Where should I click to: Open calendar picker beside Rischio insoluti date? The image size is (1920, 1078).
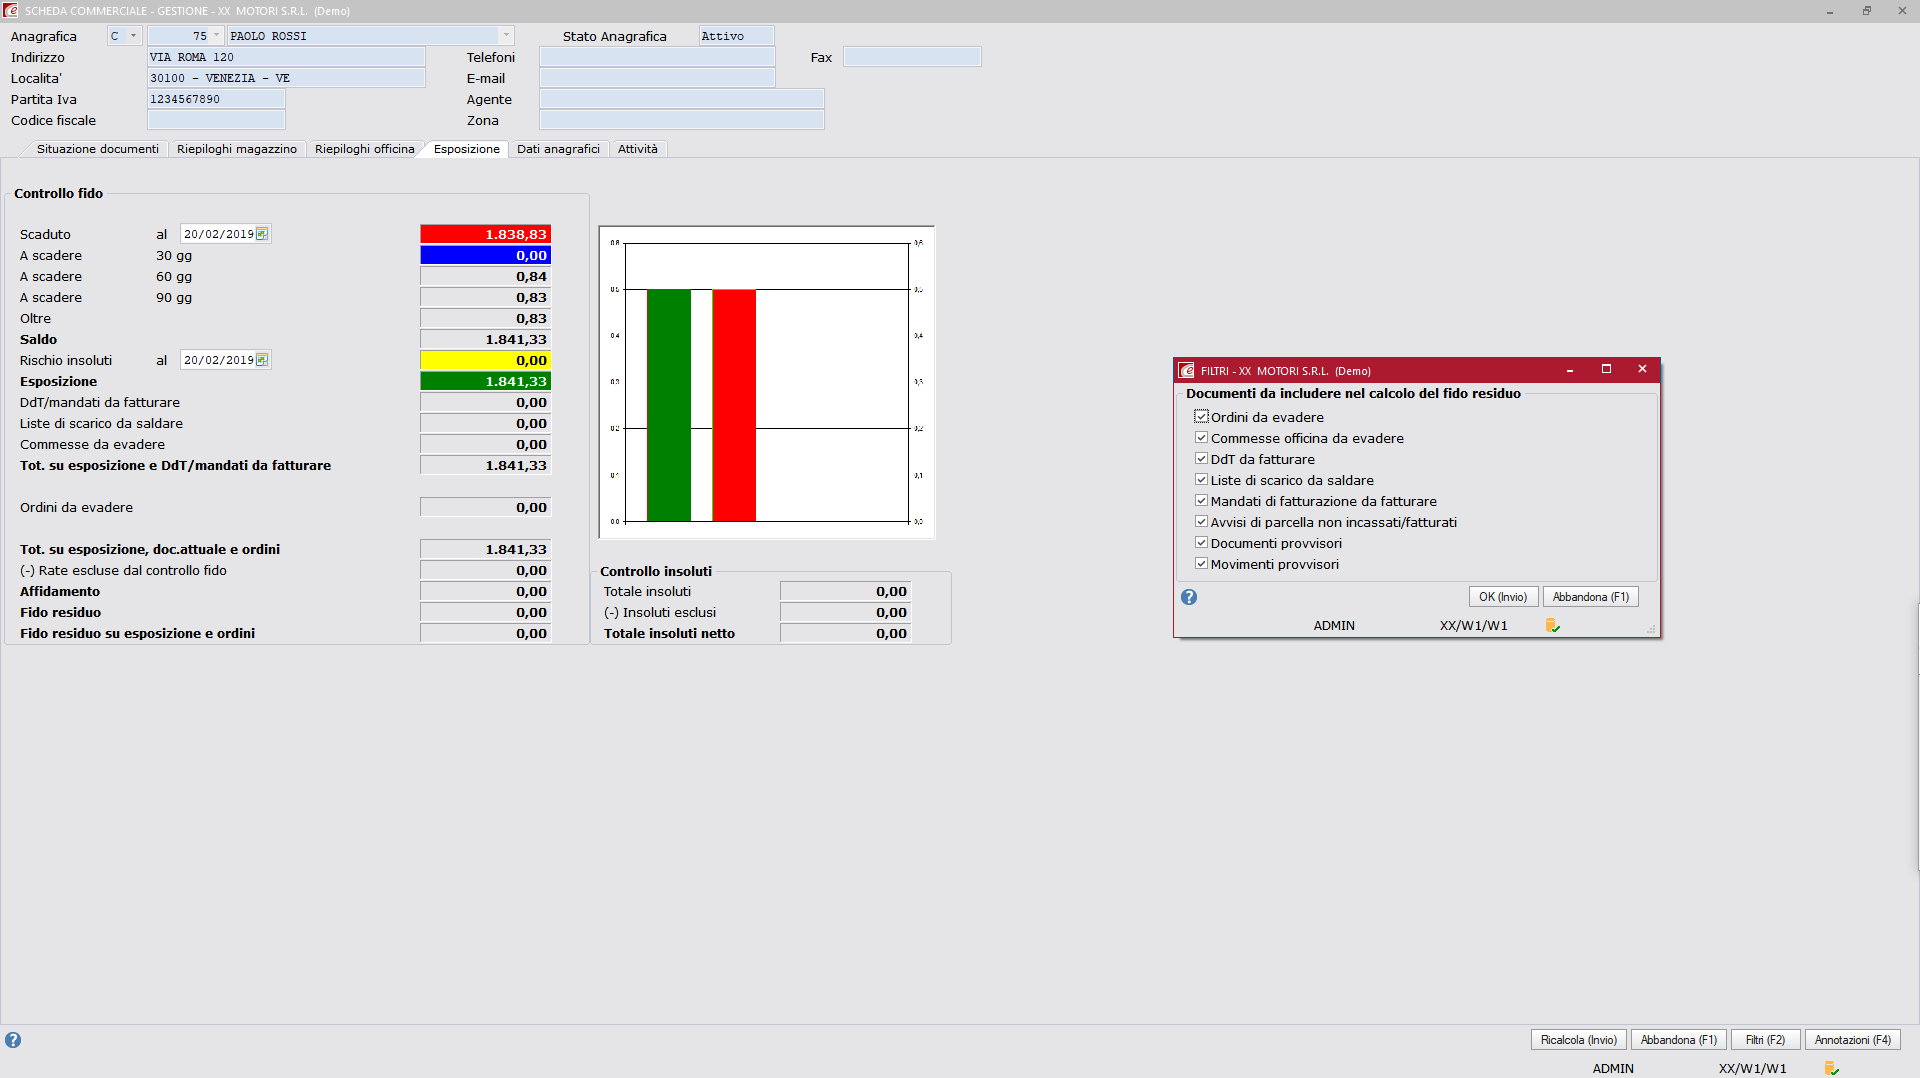262,360
